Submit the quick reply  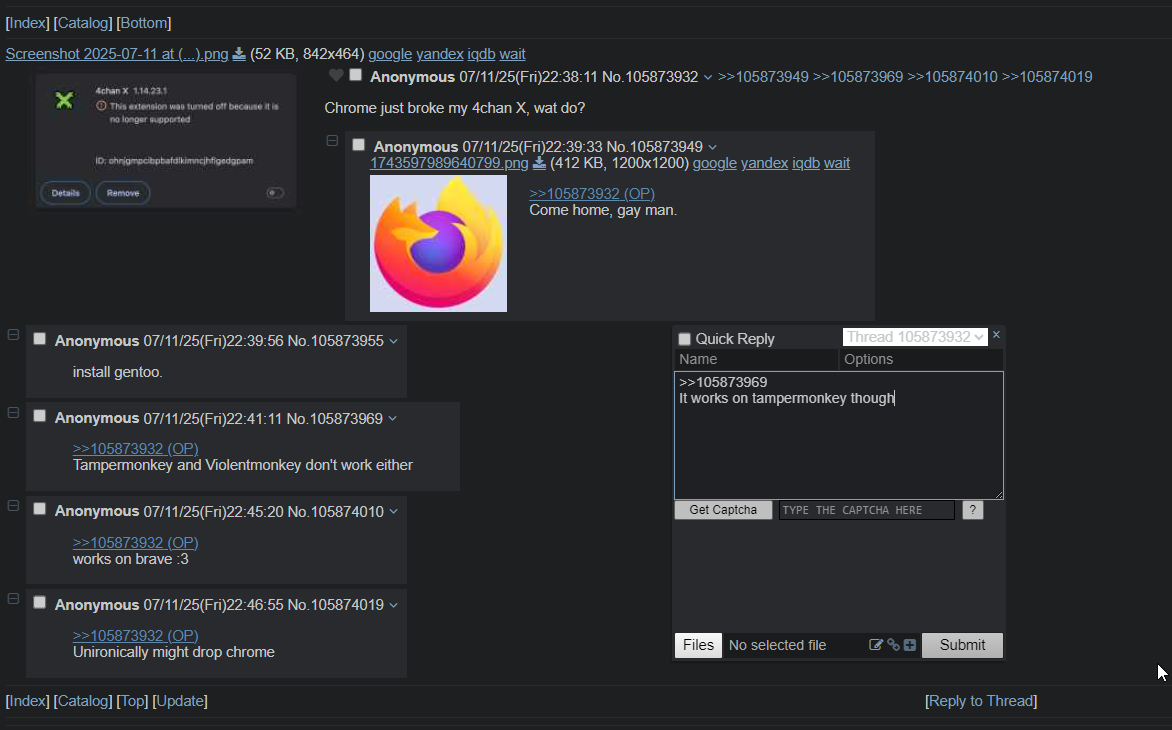click(962, 645)
